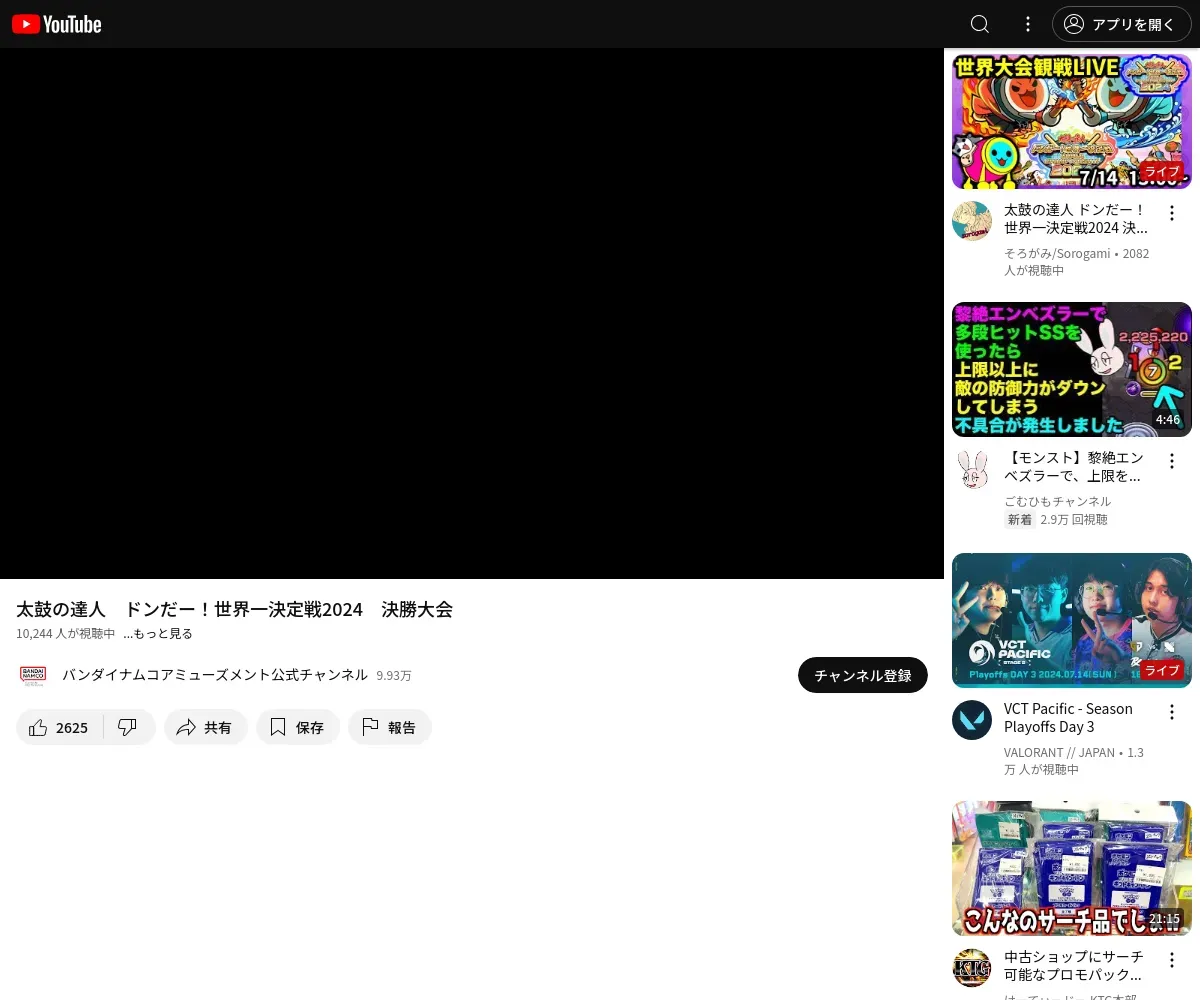Screen dimensions: 1200x1000
Task: Open the KTG channel avatar
Action: click(x=972, y=968)
